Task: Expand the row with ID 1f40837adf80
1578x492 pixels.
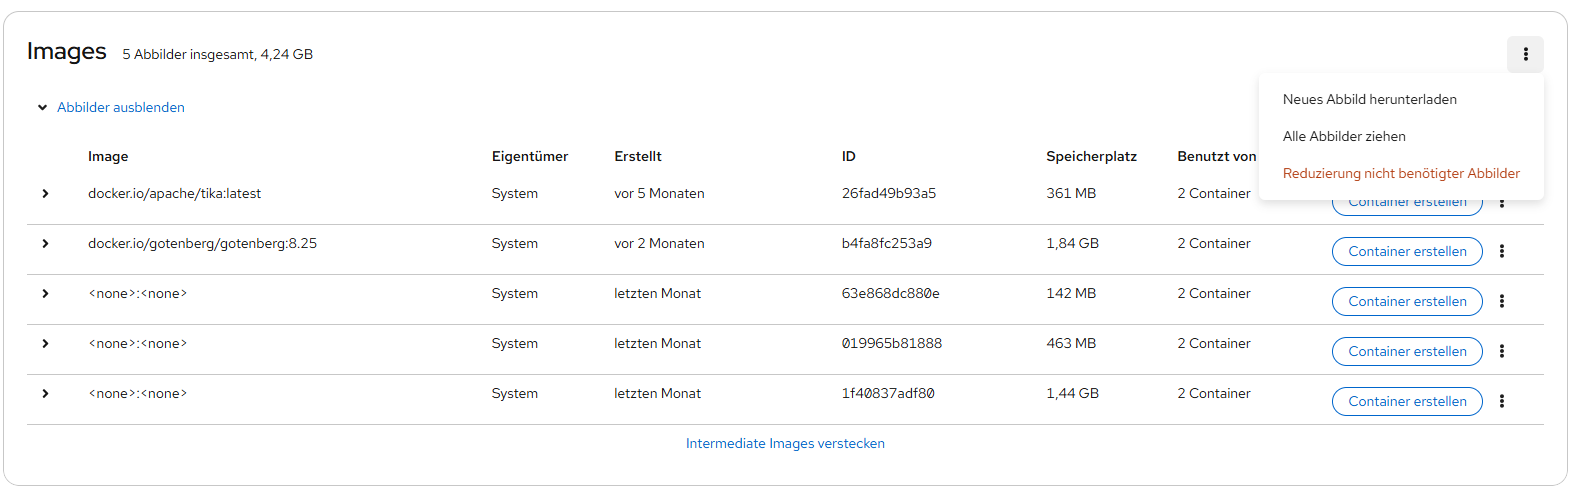Action: coord(45,394)
